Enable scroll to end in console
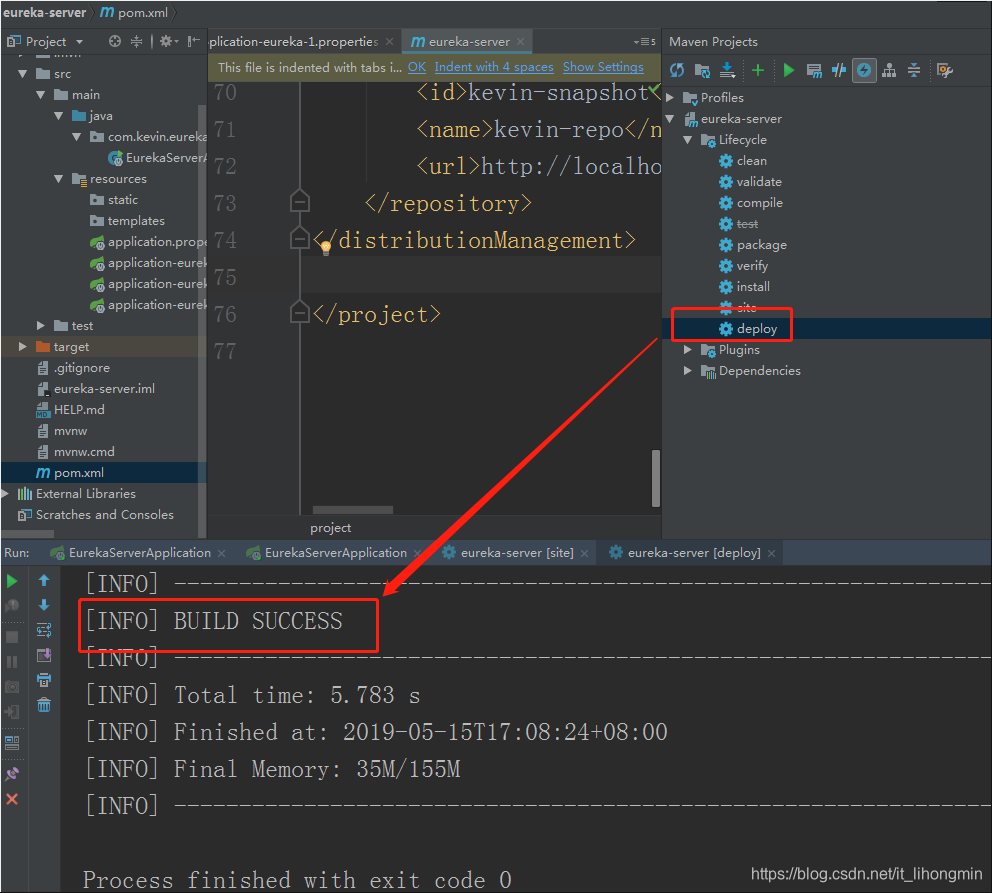Viewport: 992px width, 893px height. (44, 655)
